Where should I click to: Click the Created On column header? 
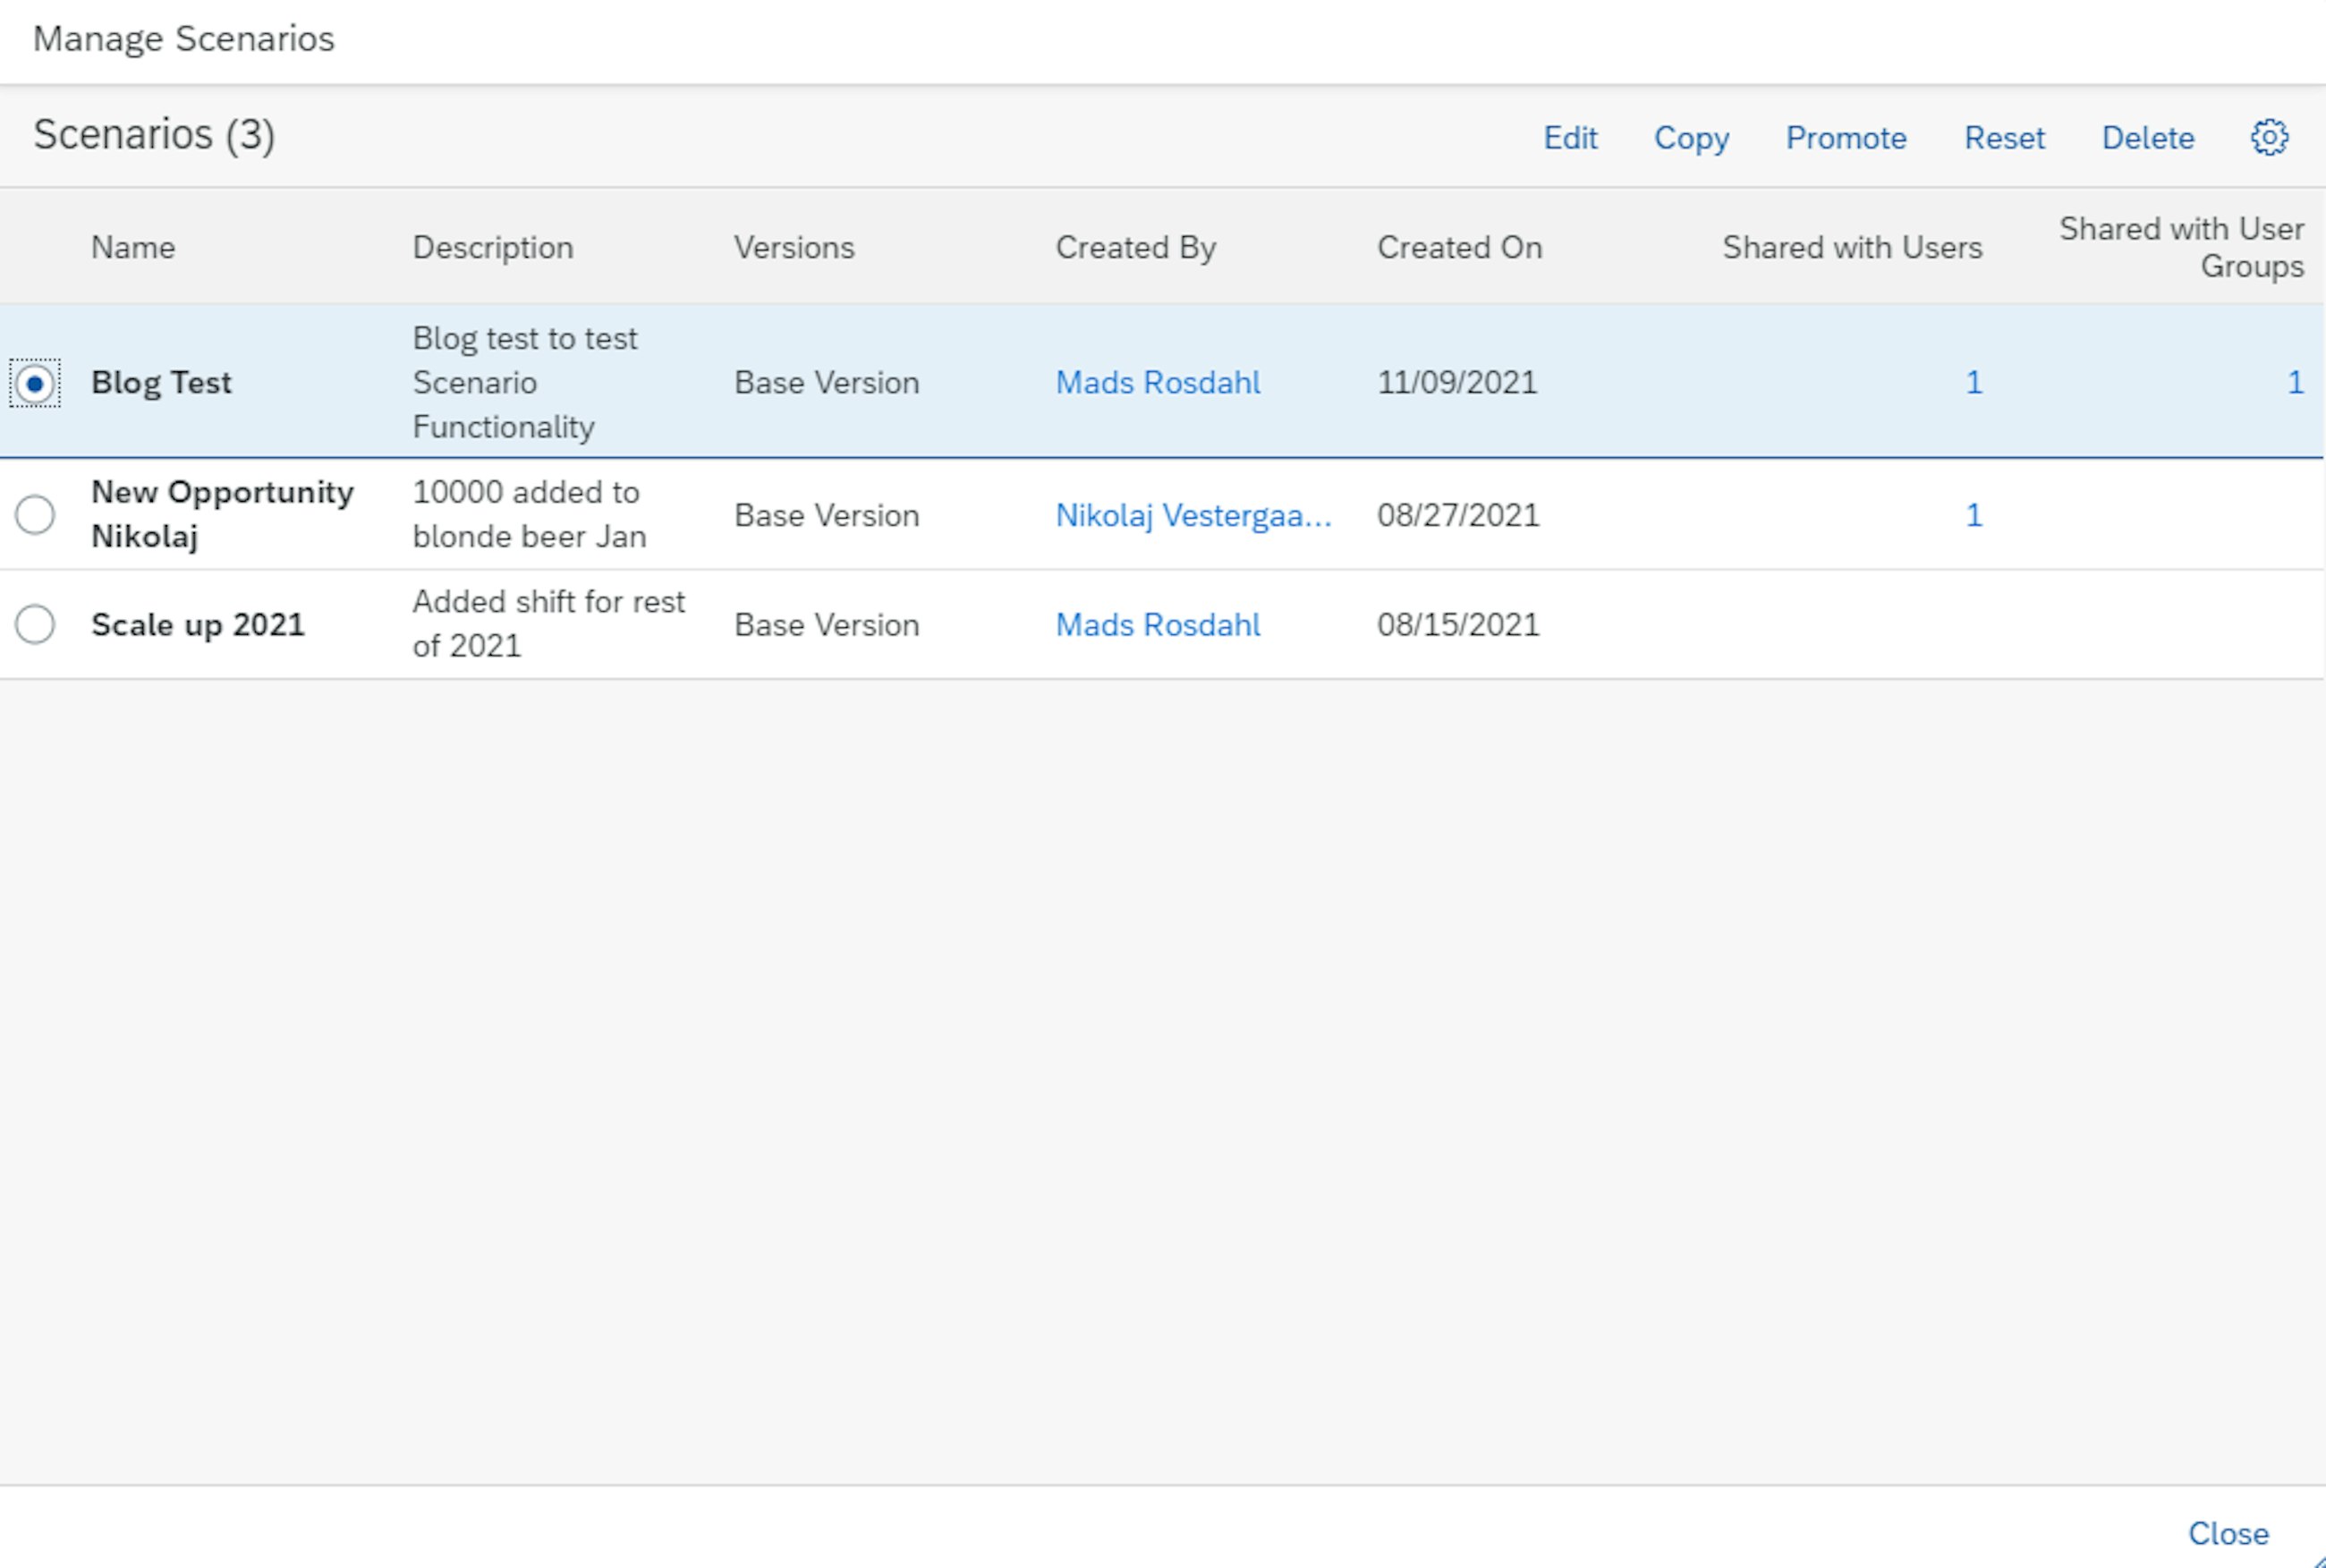pyautogui.click(x=1459, y=248)
